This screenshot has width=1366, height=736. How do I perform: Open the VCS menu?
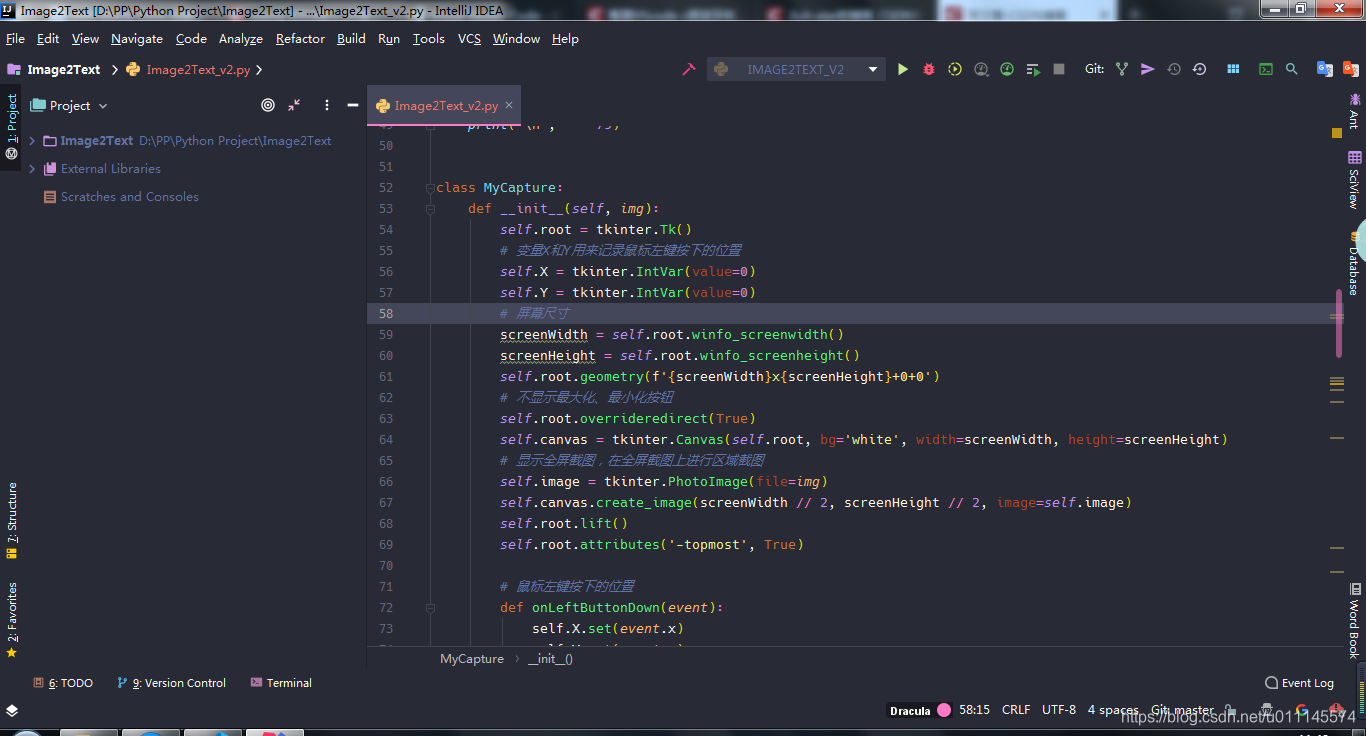pos(469,38)
